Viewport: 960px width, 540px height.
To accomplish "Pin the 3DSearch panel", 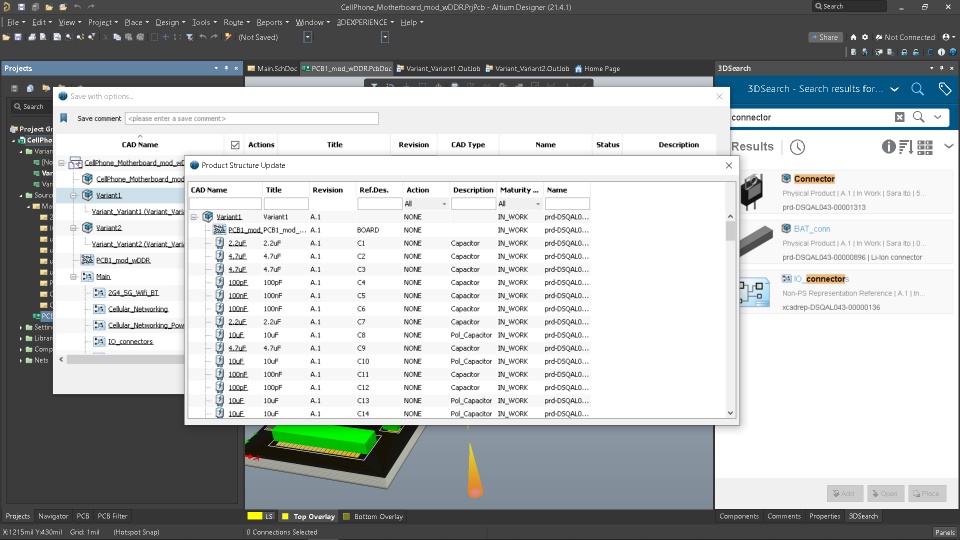I will click(942, 68).
